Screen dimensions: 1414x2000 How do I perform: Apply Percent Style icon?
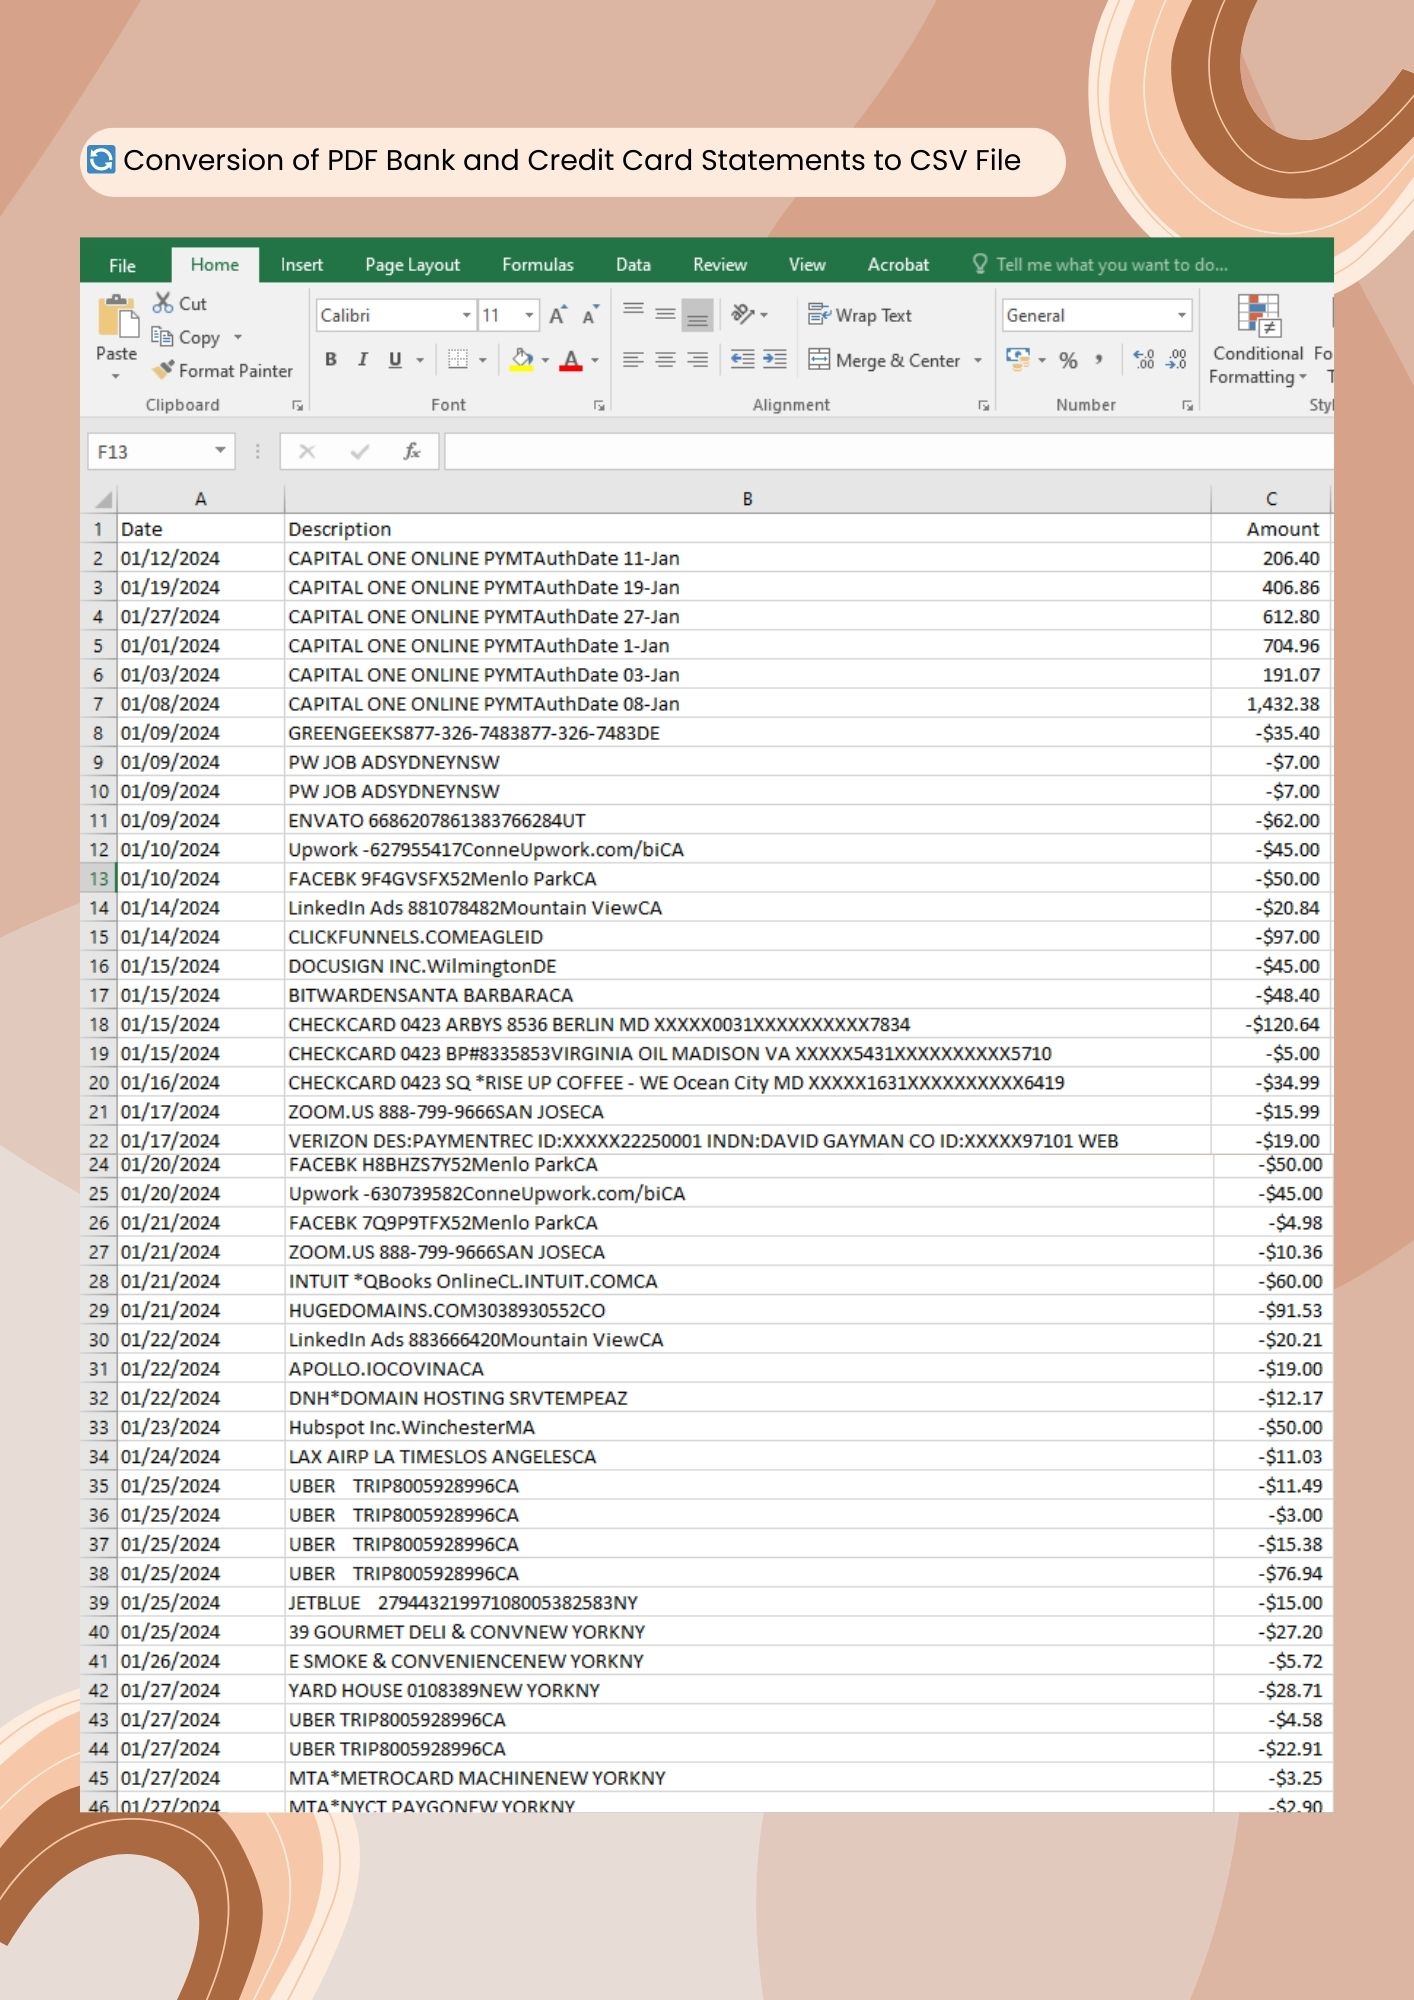tap(1069, 360)
